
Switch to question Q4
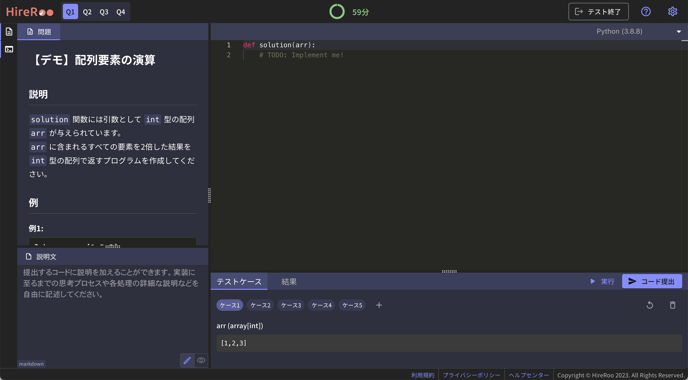tap(121, 12)
